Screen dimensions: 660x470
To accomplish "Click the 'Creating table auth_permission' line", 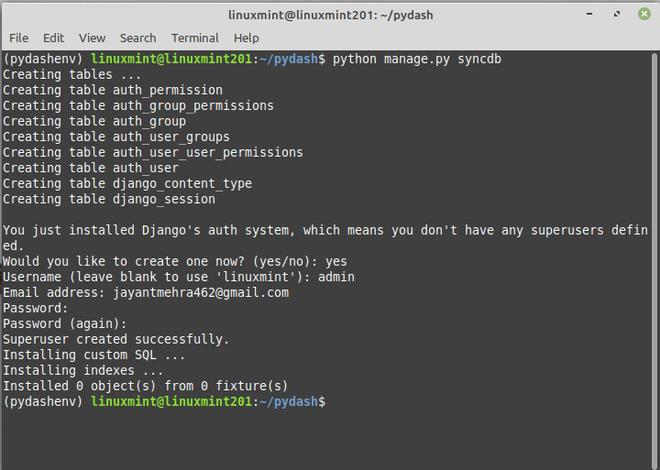I will pyautogui.click(x=112, y=90).
